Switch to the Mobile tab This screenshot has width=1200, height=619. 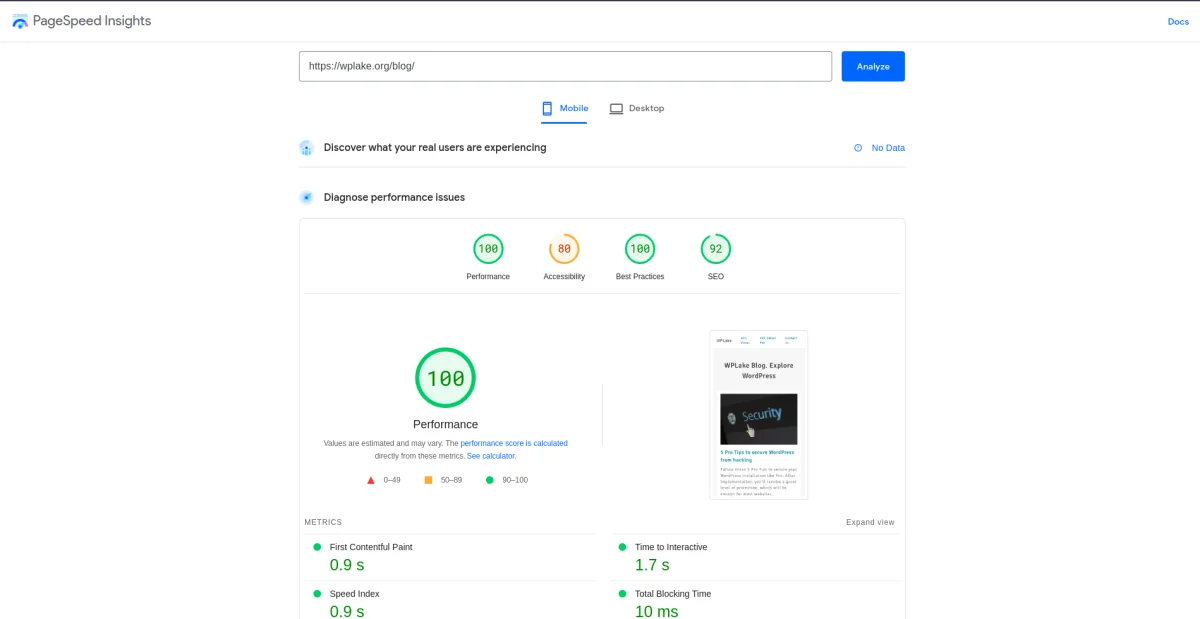click(x=564, y=108)
